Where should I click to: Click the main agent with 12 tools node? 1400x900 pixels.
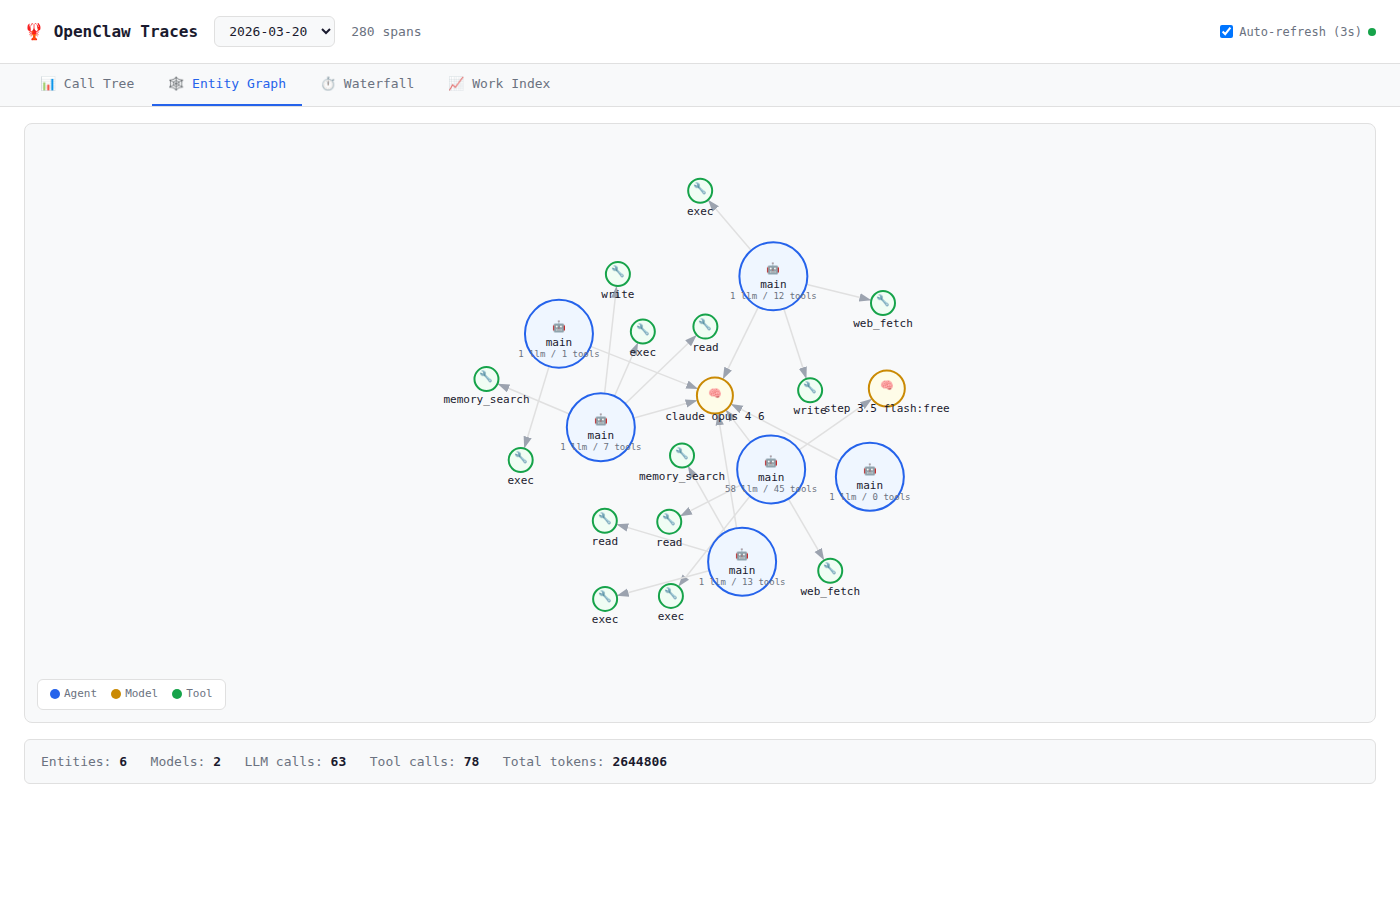pos(773,276)
